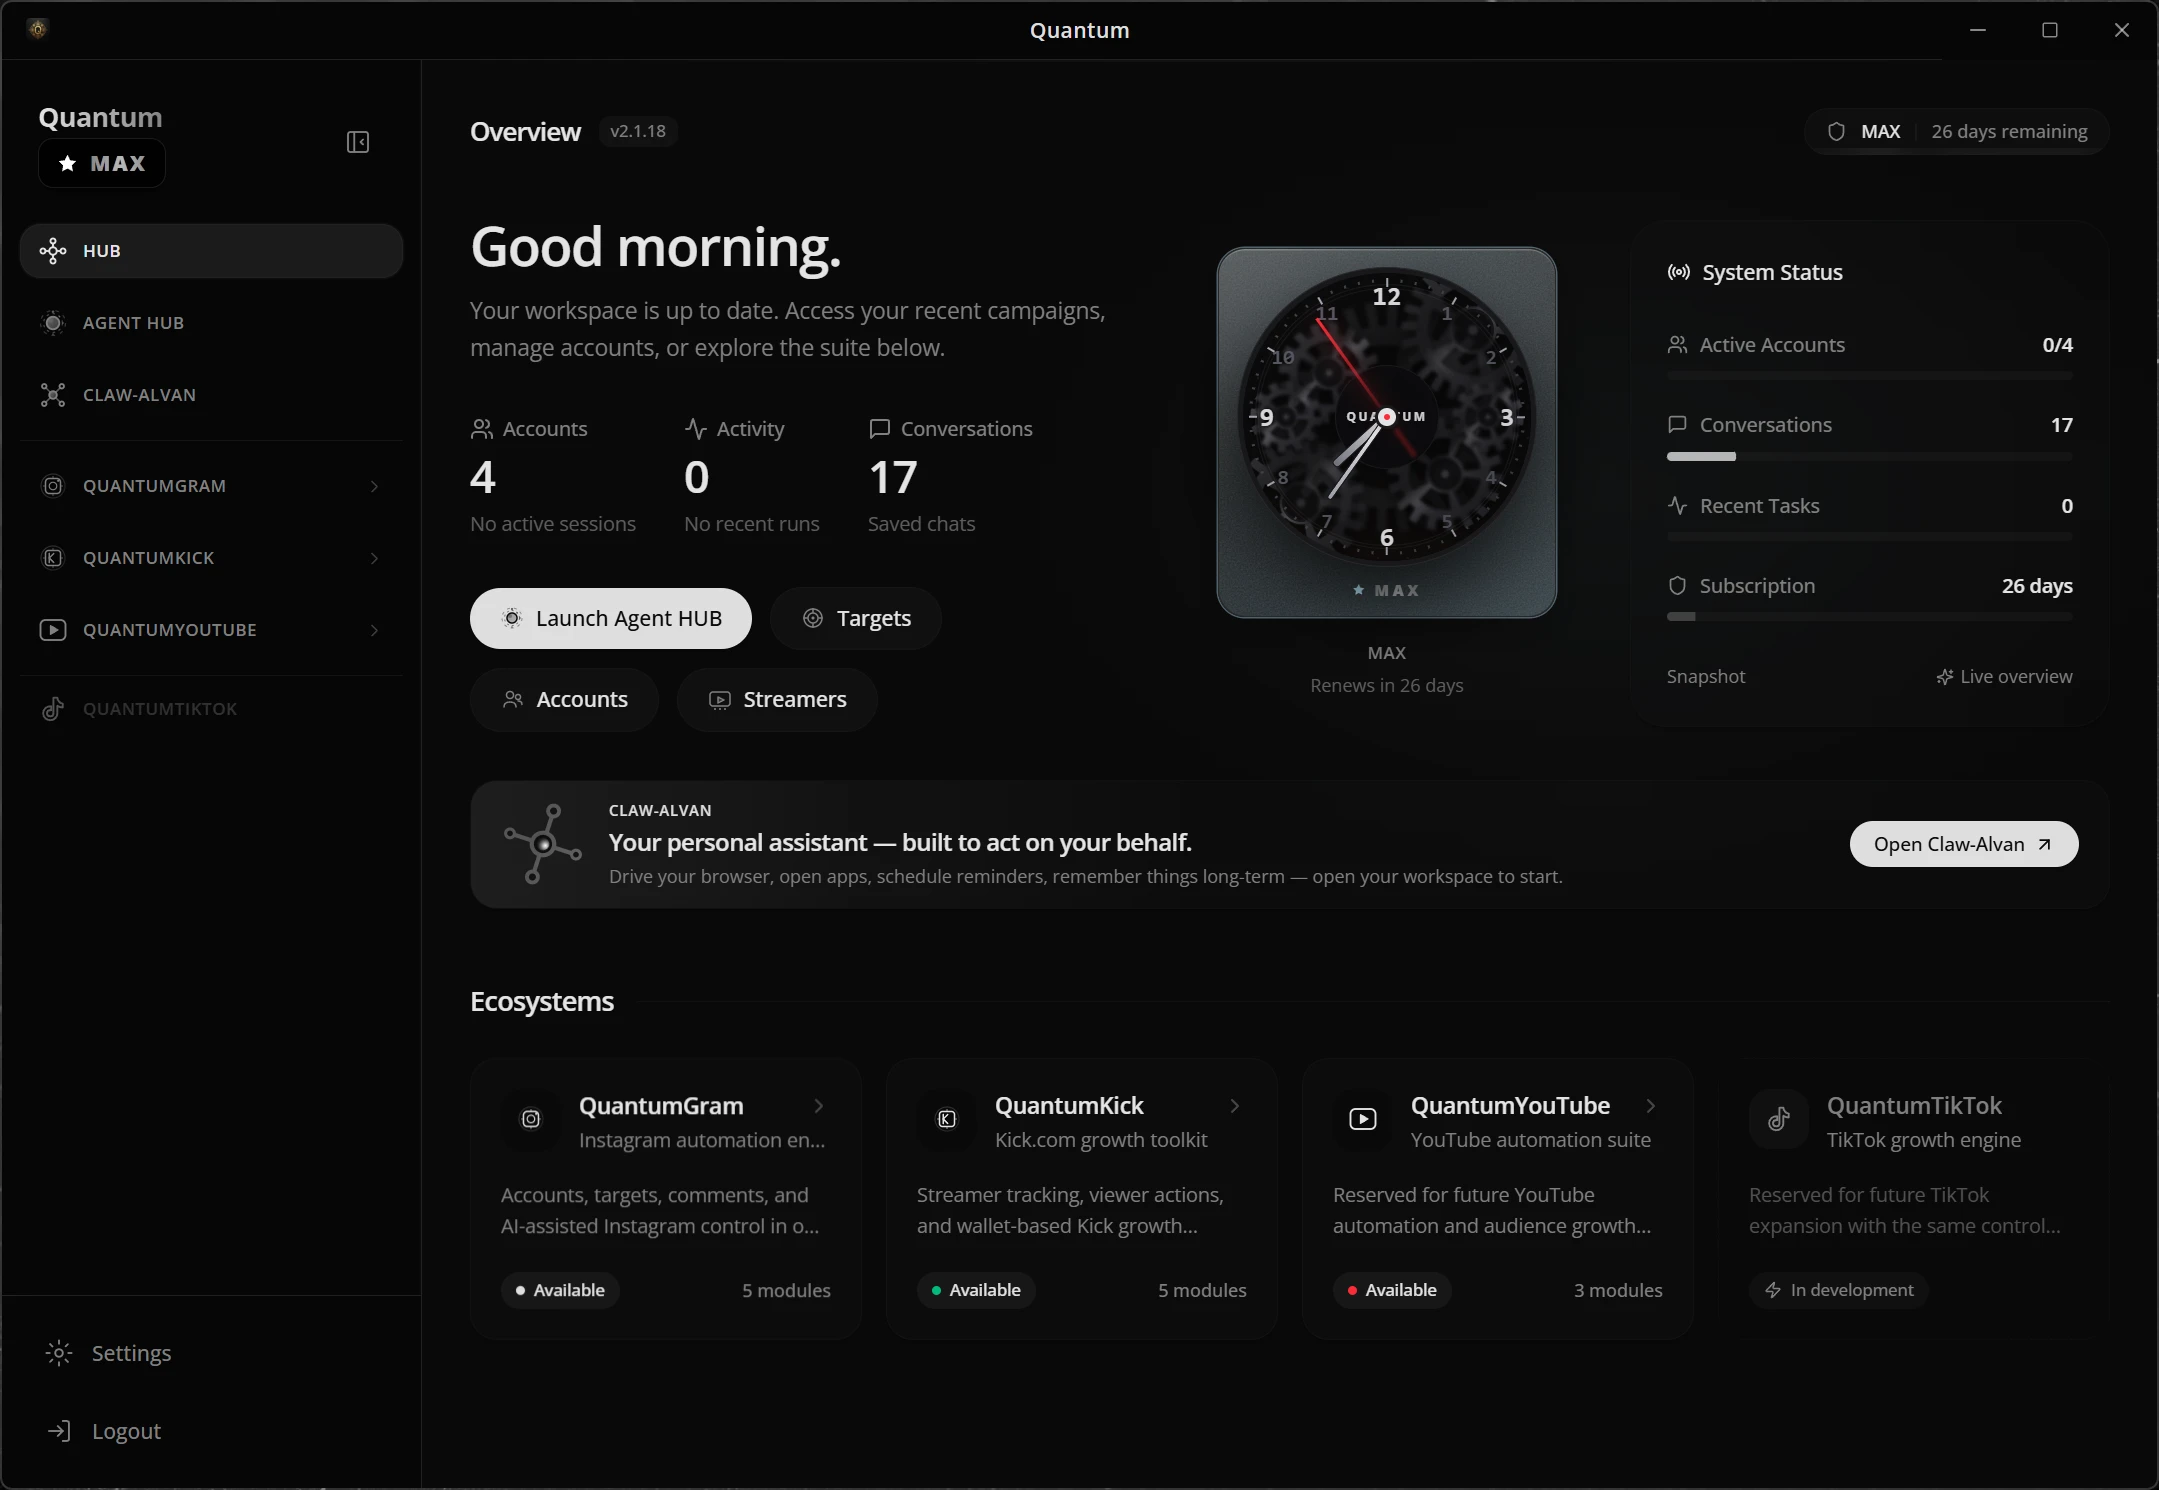The width and height of the screenshot is (2159, 1490).
Task: Click the QuantumYouTube card play icon
Action: 1363,1119
